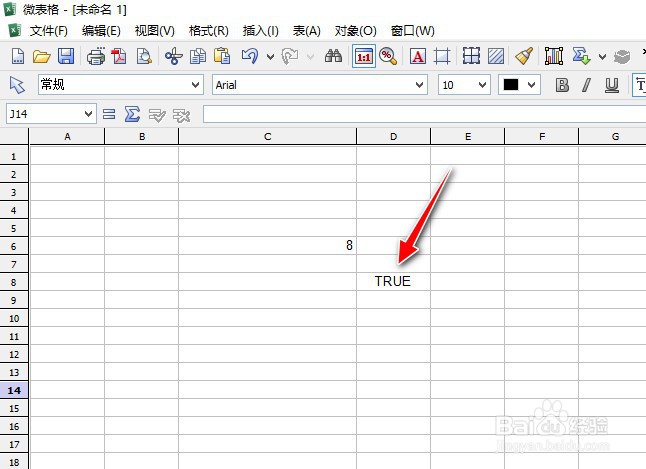Click the black font color swatch
This screenshot has height=469, width=646.
click(511, 85)
